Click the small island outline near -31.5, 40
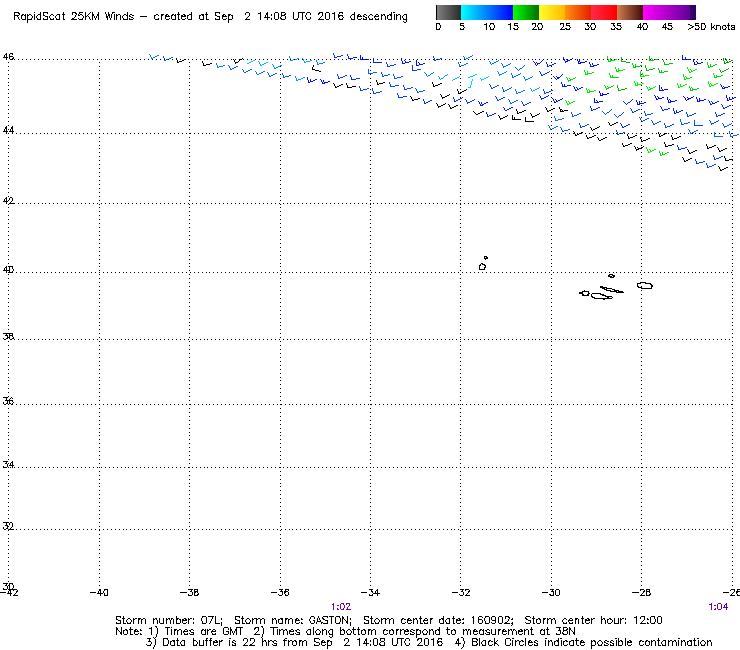Screen dimensions: 740x650 click(482, 267)
